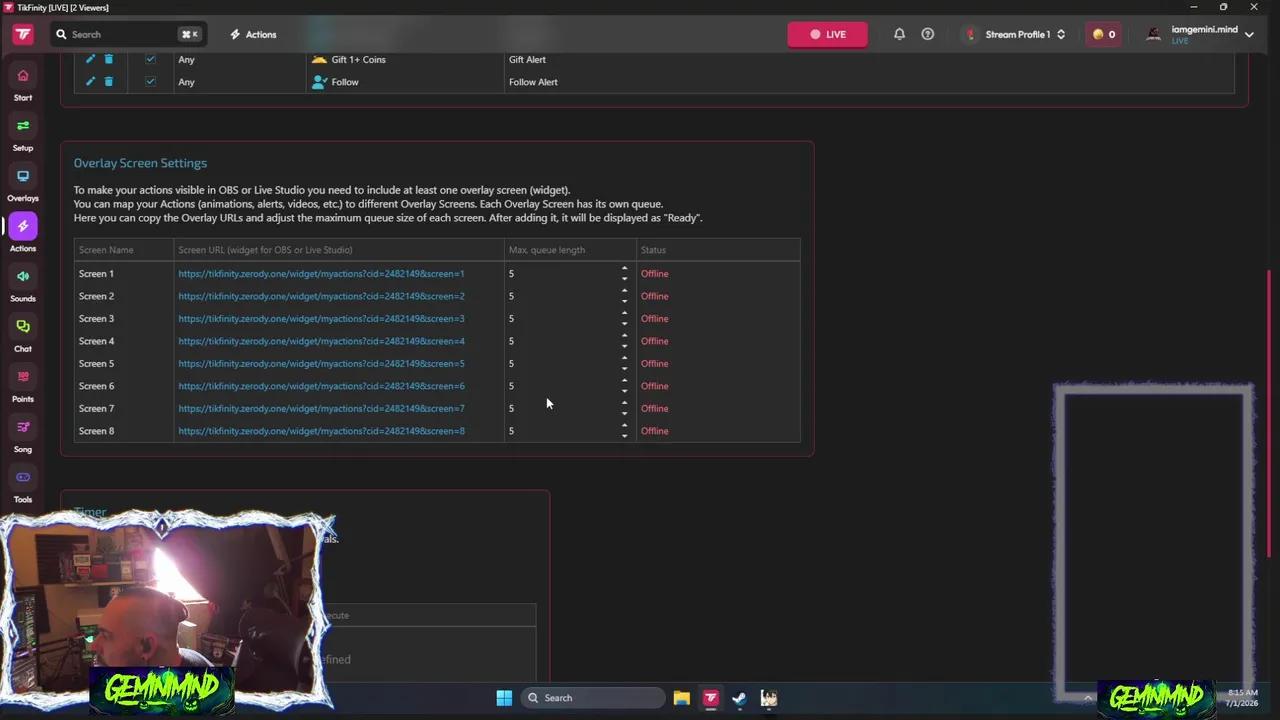This screenshot has width=1280, height=720.
Task: Open the Points section in the sidebar
Action: tap(23, 384)
